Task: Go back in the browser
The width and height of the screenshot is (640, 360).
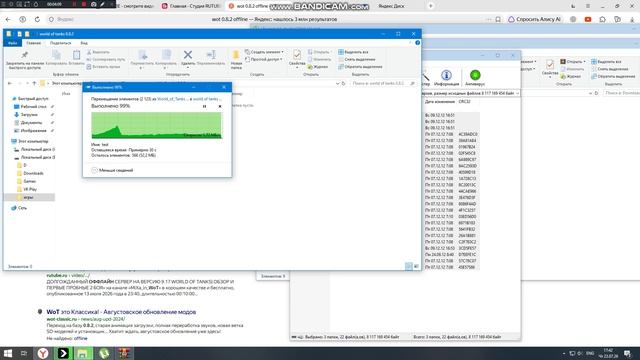Action: point(8,19)
